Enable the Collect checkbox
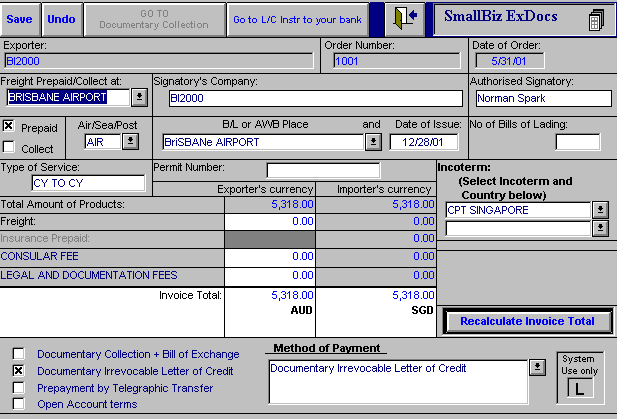The image size is (617, 419). [x=9, y=148]
